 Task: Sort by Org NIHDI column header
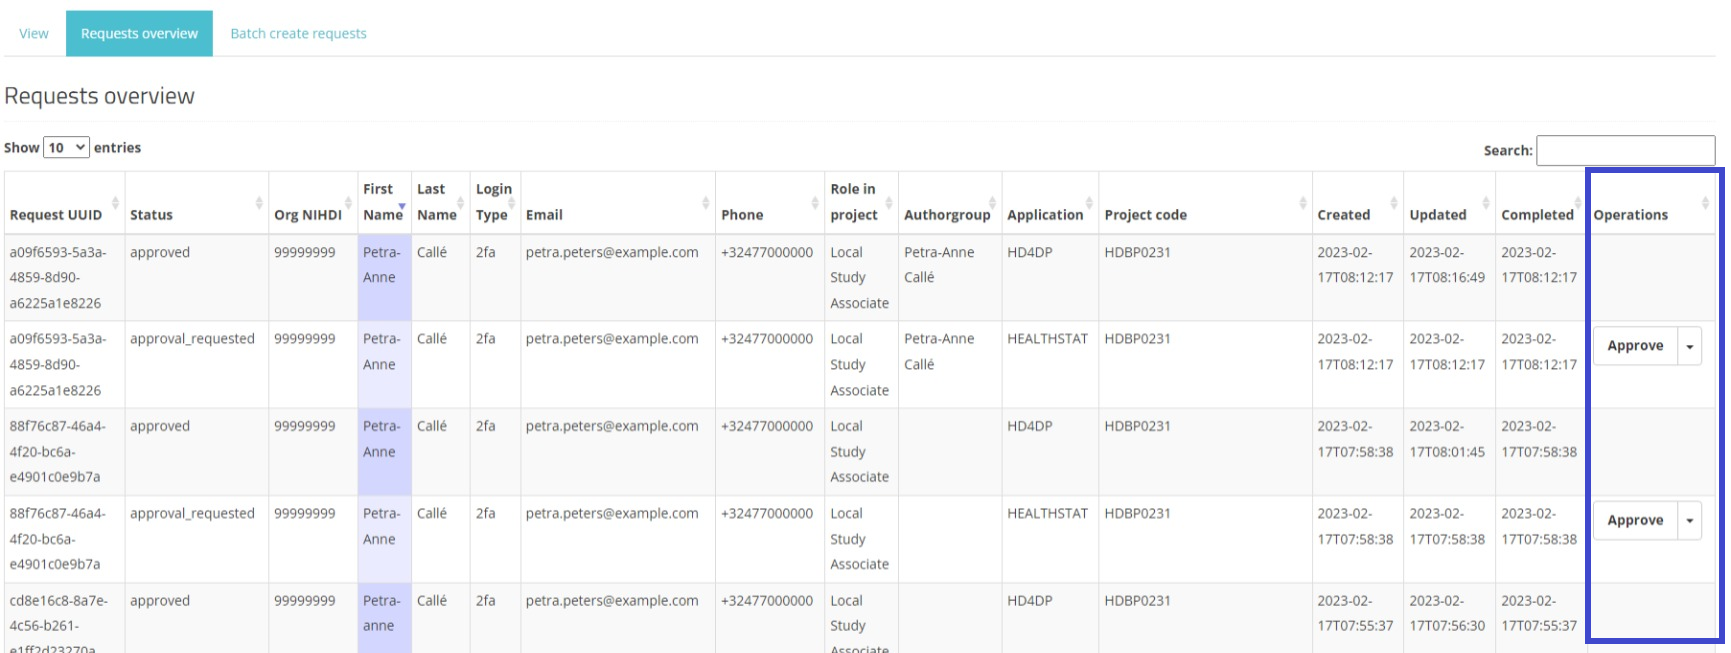point(307,215)
